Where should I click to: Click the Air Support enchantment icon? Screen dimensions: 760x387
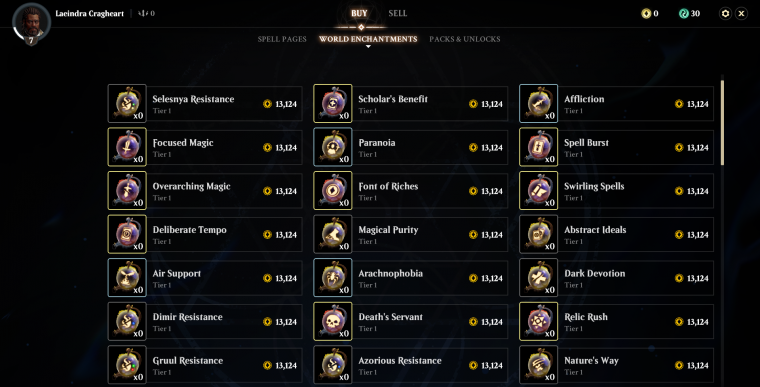coord(127,278)
